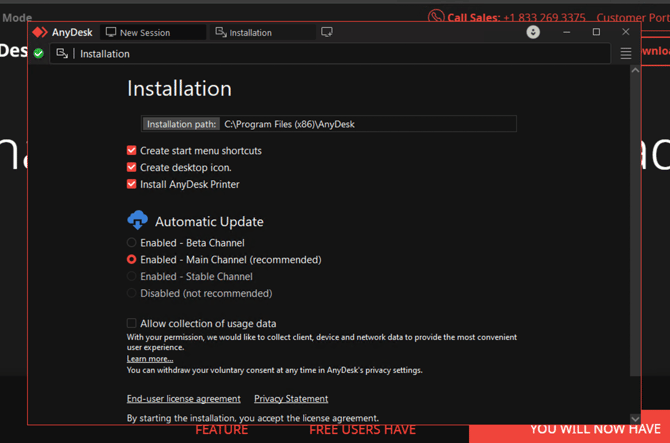This screenshot has width=670, height=443.
Task: Select Enabled - Stable Channel option
Action: click(132, 276)
